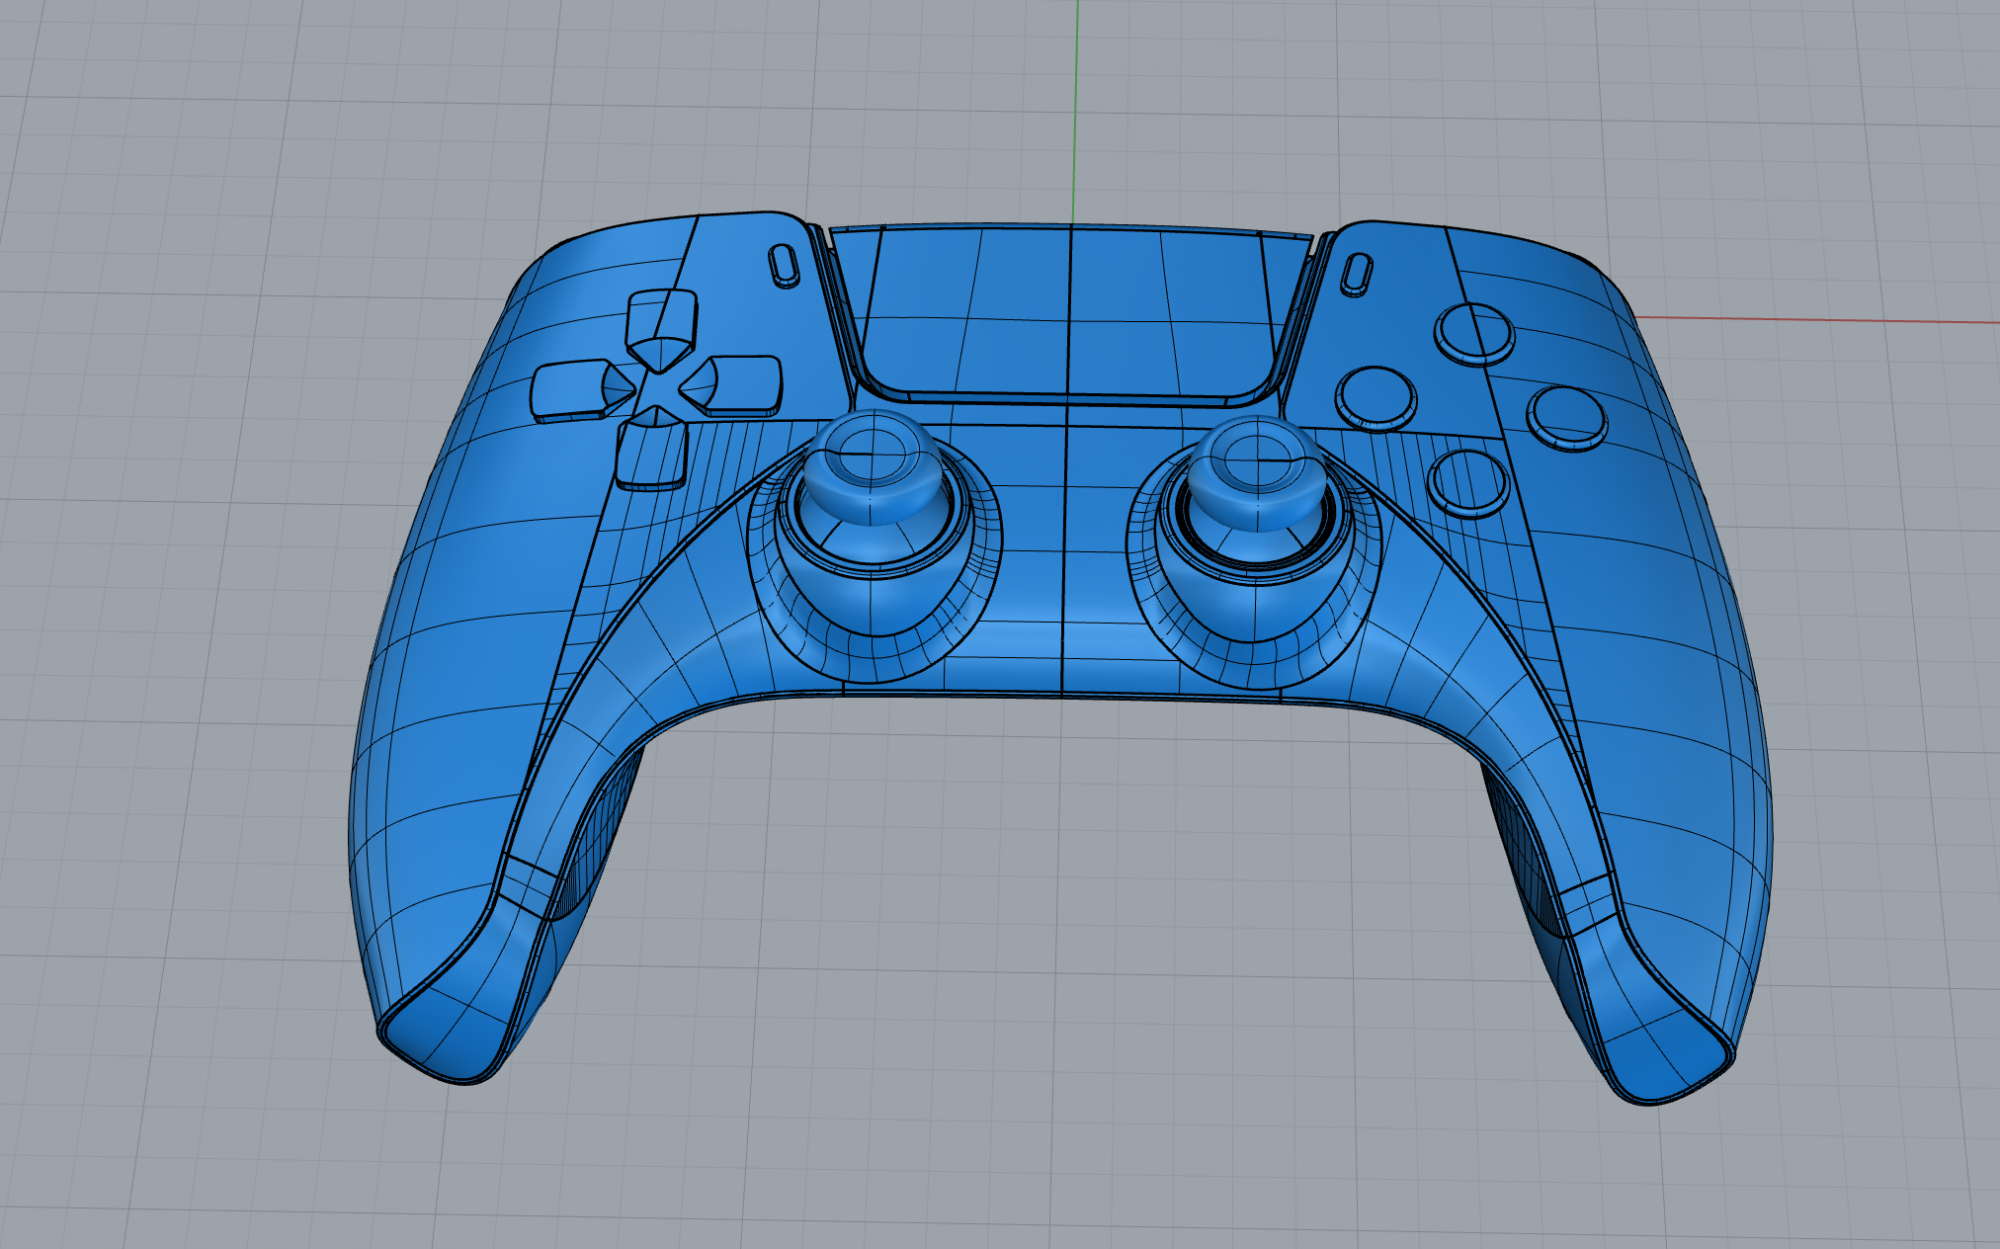Select the D-pad up button on the controller model

(661, 330)
